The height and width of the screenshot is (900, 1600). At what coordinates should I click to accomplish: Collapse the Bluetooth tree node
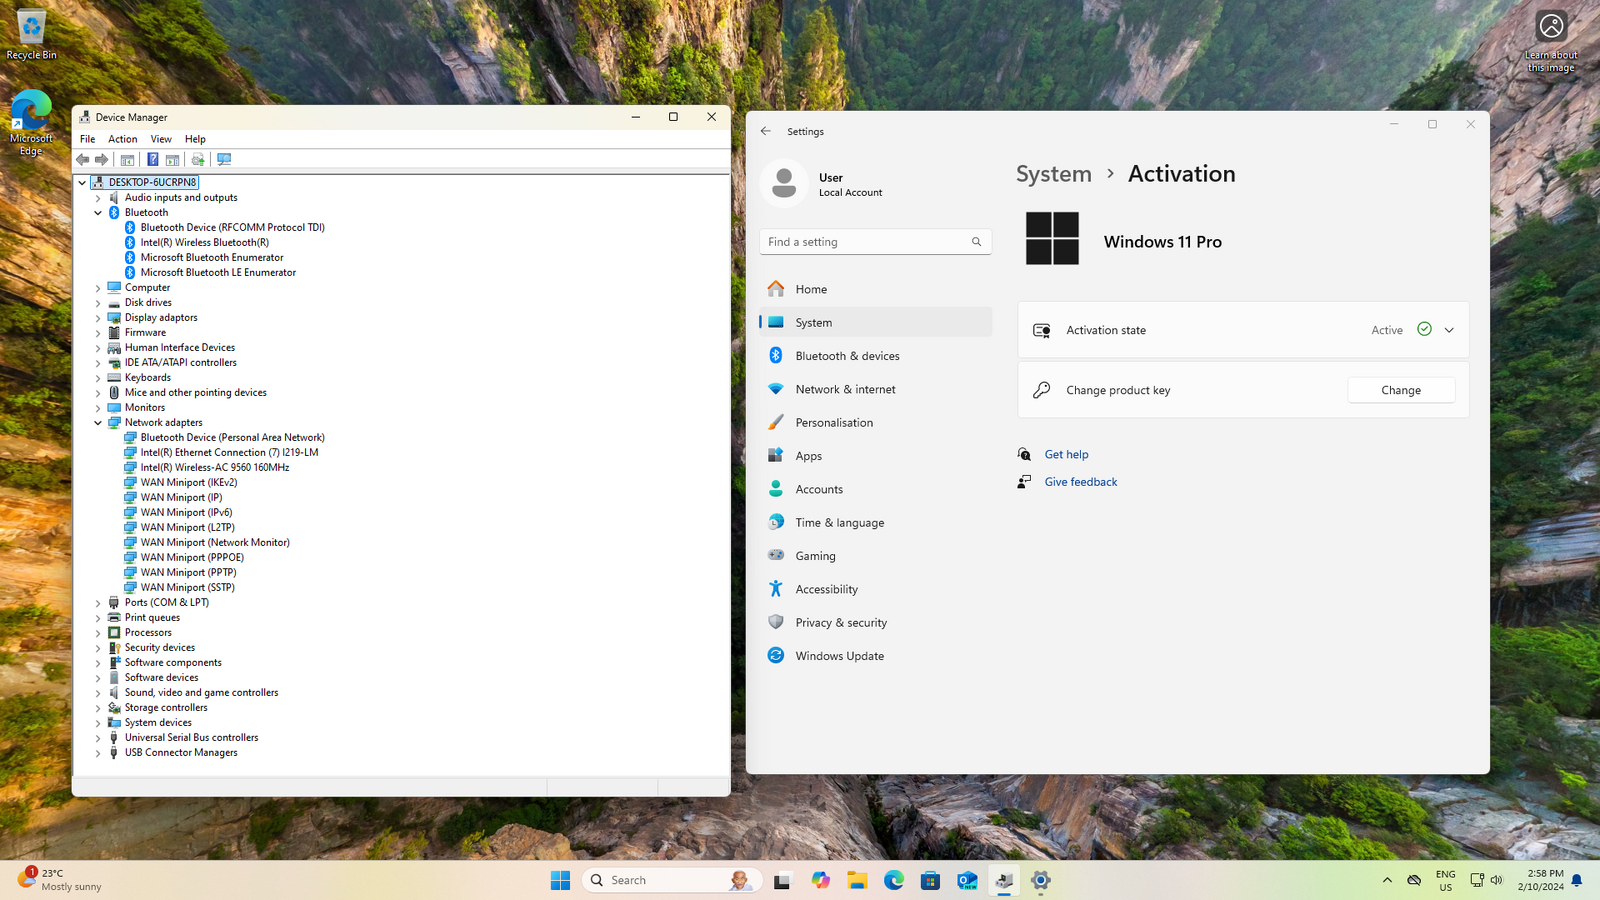98,213
